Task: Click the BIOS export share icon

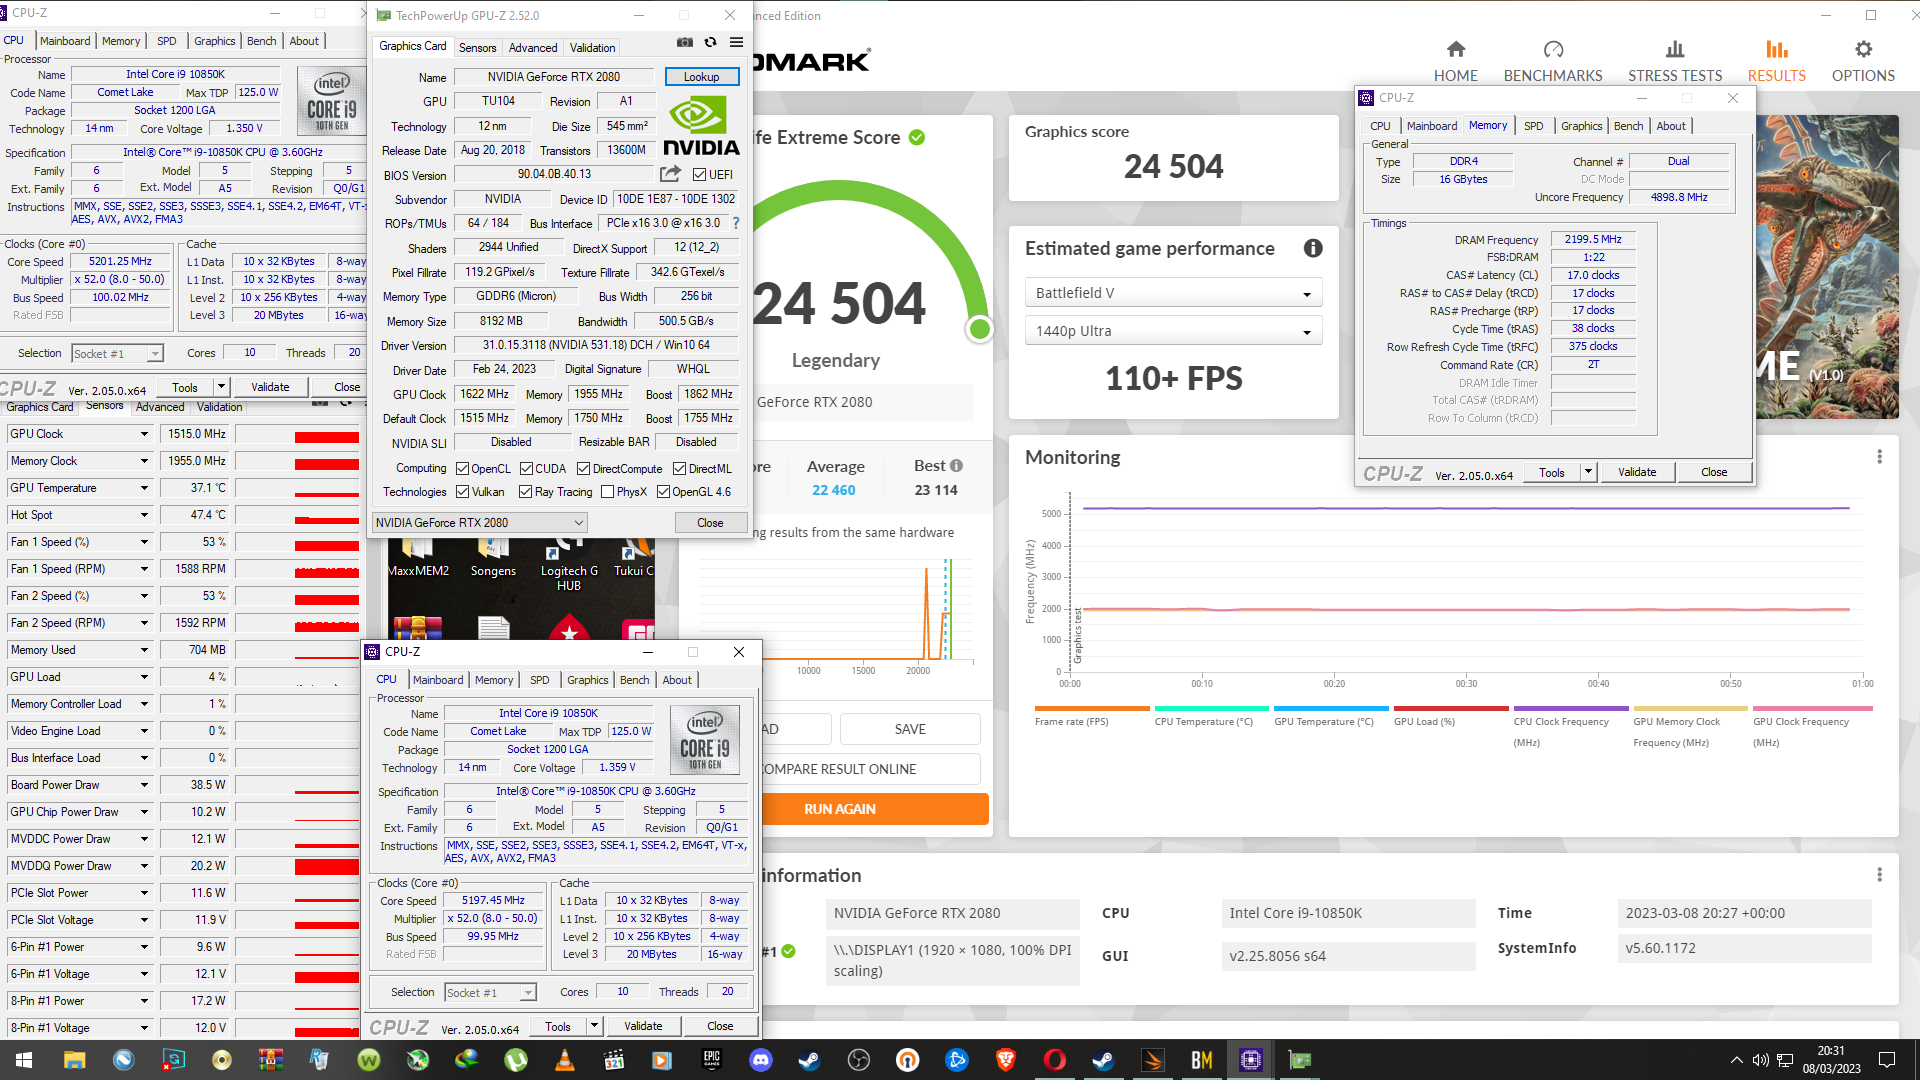Action: pos(670,174)
